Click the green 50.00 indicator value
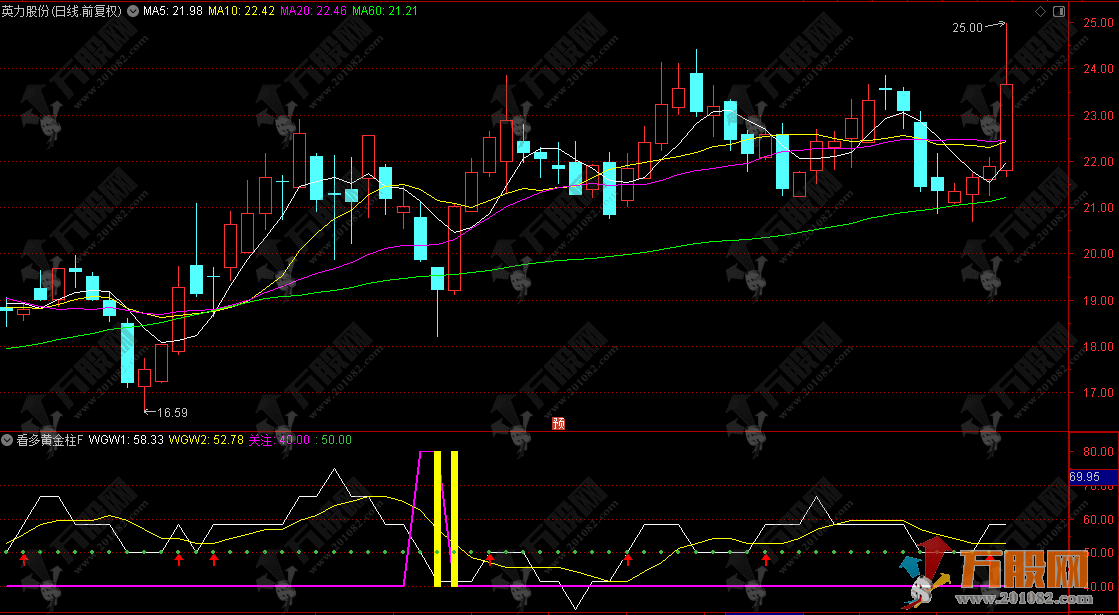The image size is (1119, 615). coord(334,439)
